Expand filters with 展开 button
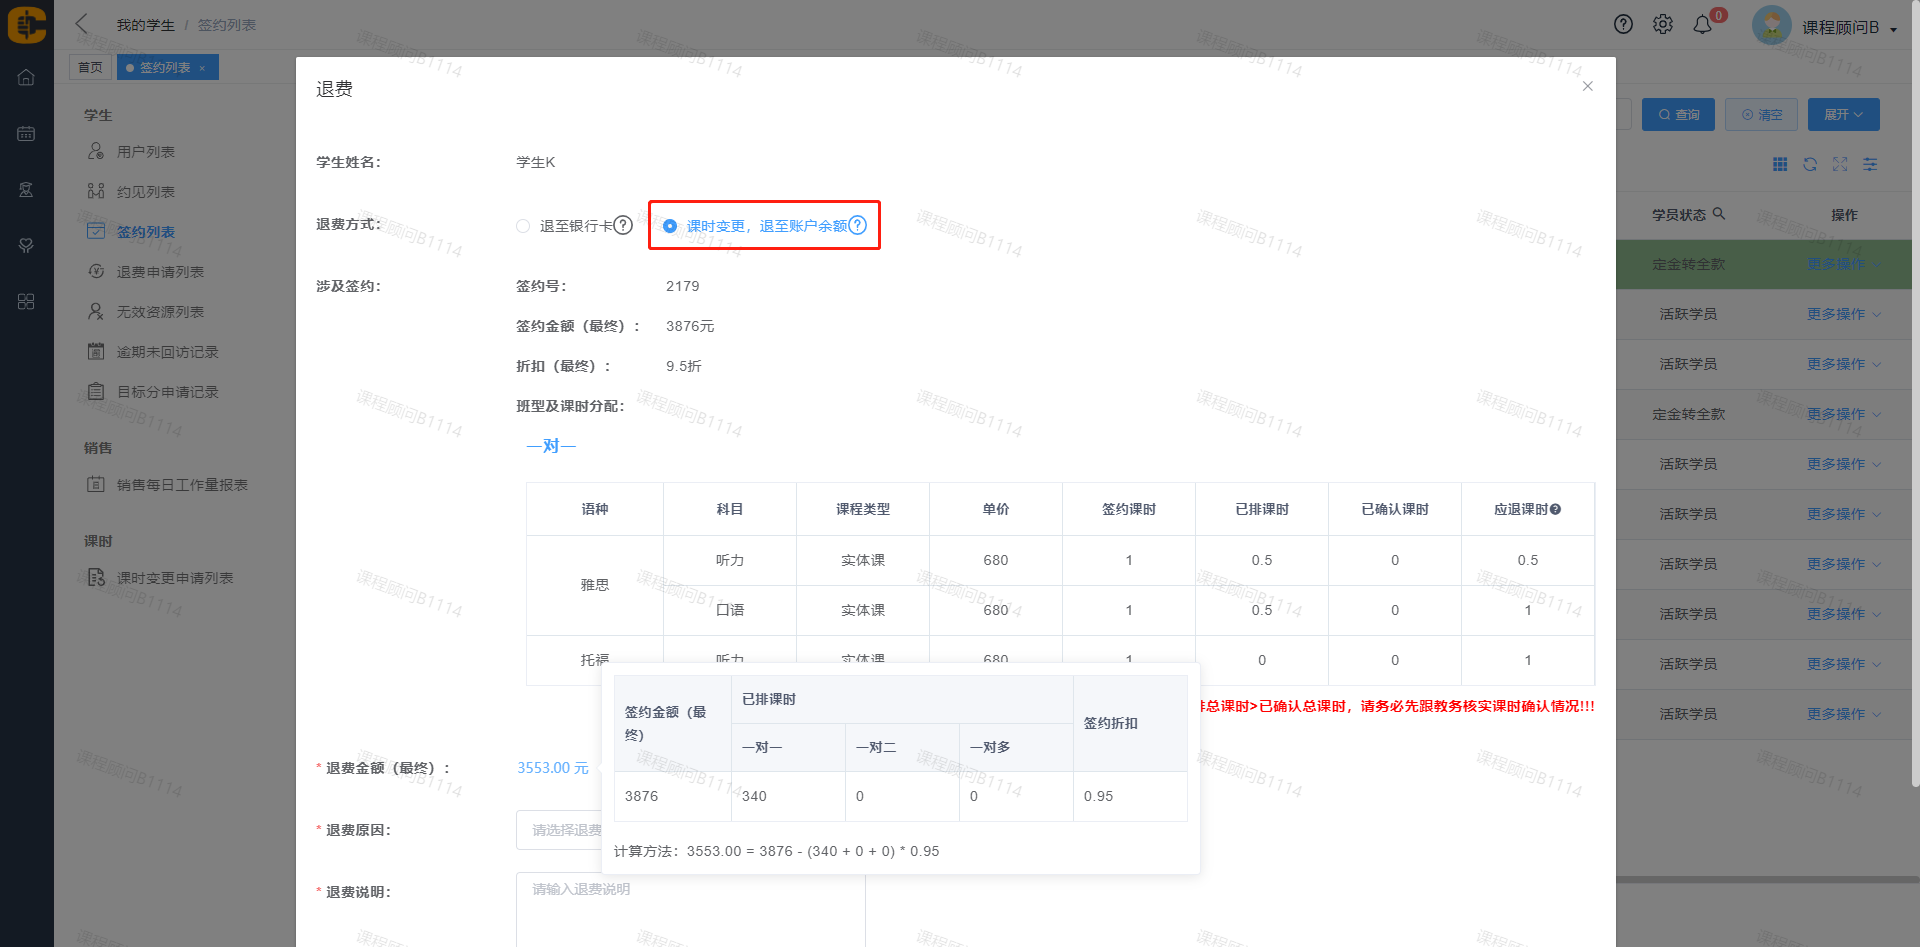The height and width of the screenshot is (947, 1920). [x=1843, y=115]
